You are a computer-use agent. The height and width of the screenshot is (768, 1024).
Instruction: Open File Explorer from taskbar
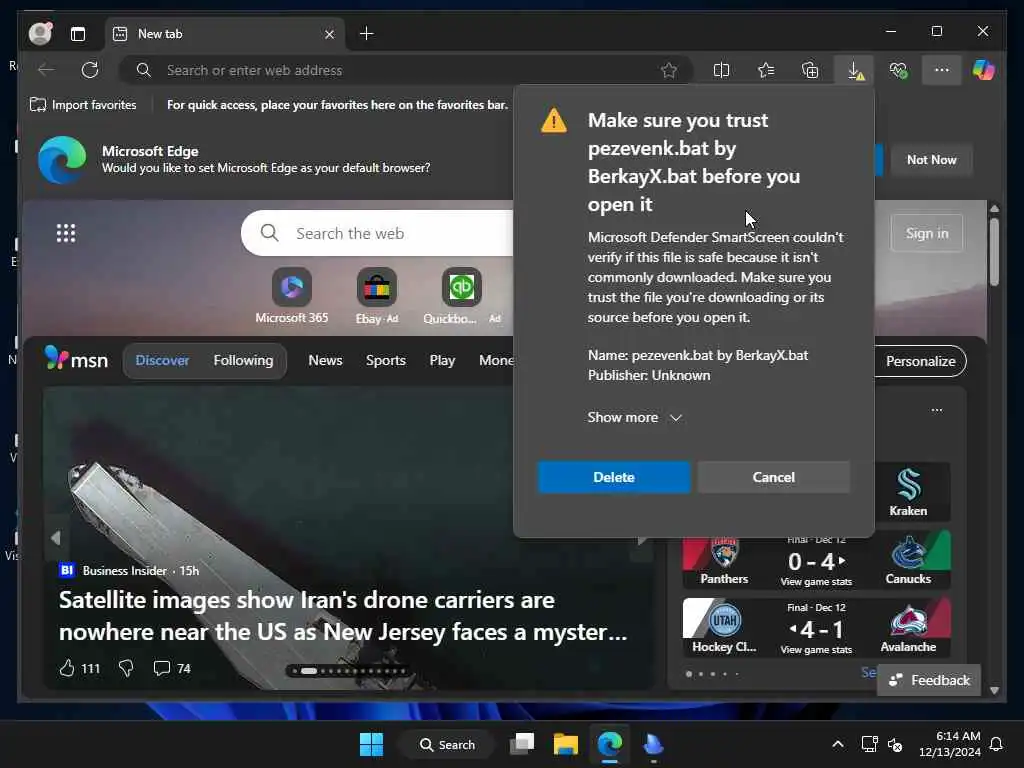coord(566,744)
